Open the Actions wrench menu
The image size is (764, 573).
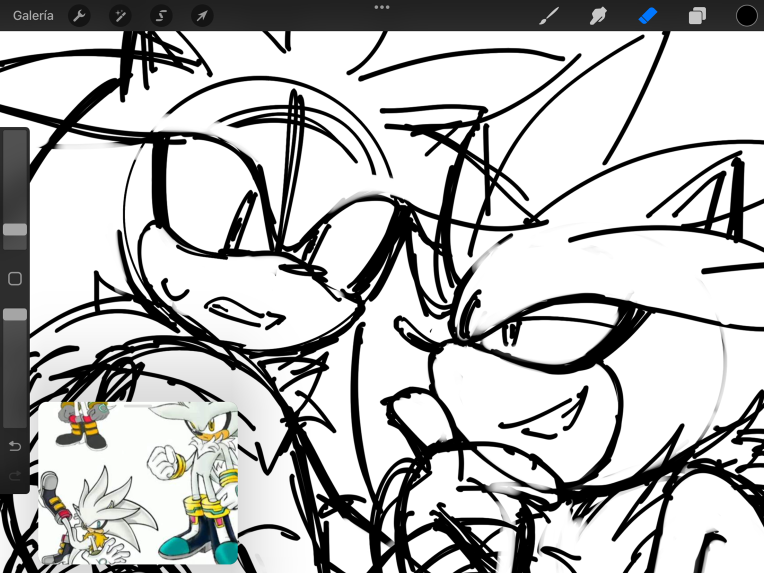[x=79, y=16]
